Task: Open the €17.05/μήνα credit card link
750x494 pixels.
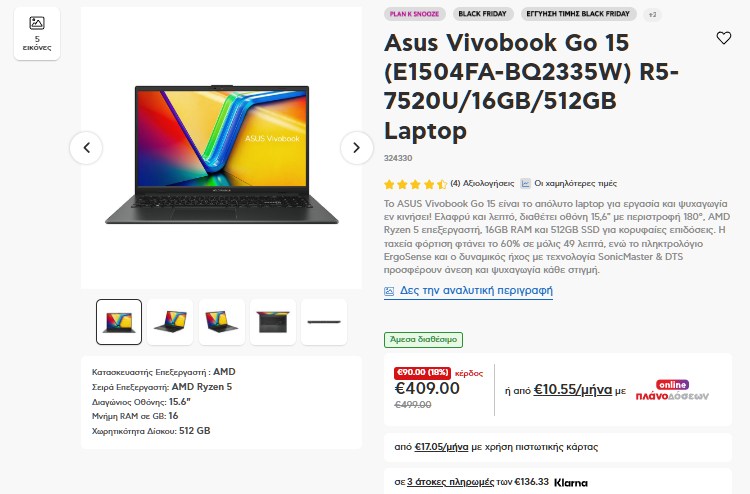Action: (441, 447)
